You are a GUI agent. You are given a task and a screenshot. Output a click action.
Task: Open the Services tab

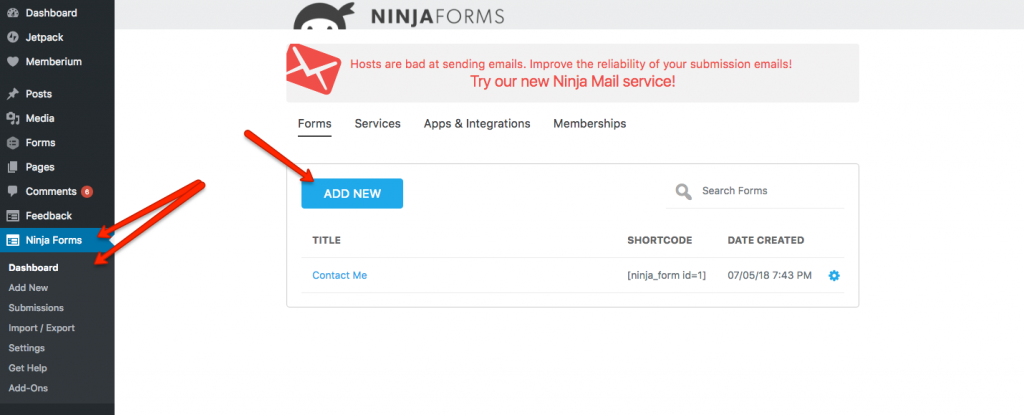click(377, 124)
